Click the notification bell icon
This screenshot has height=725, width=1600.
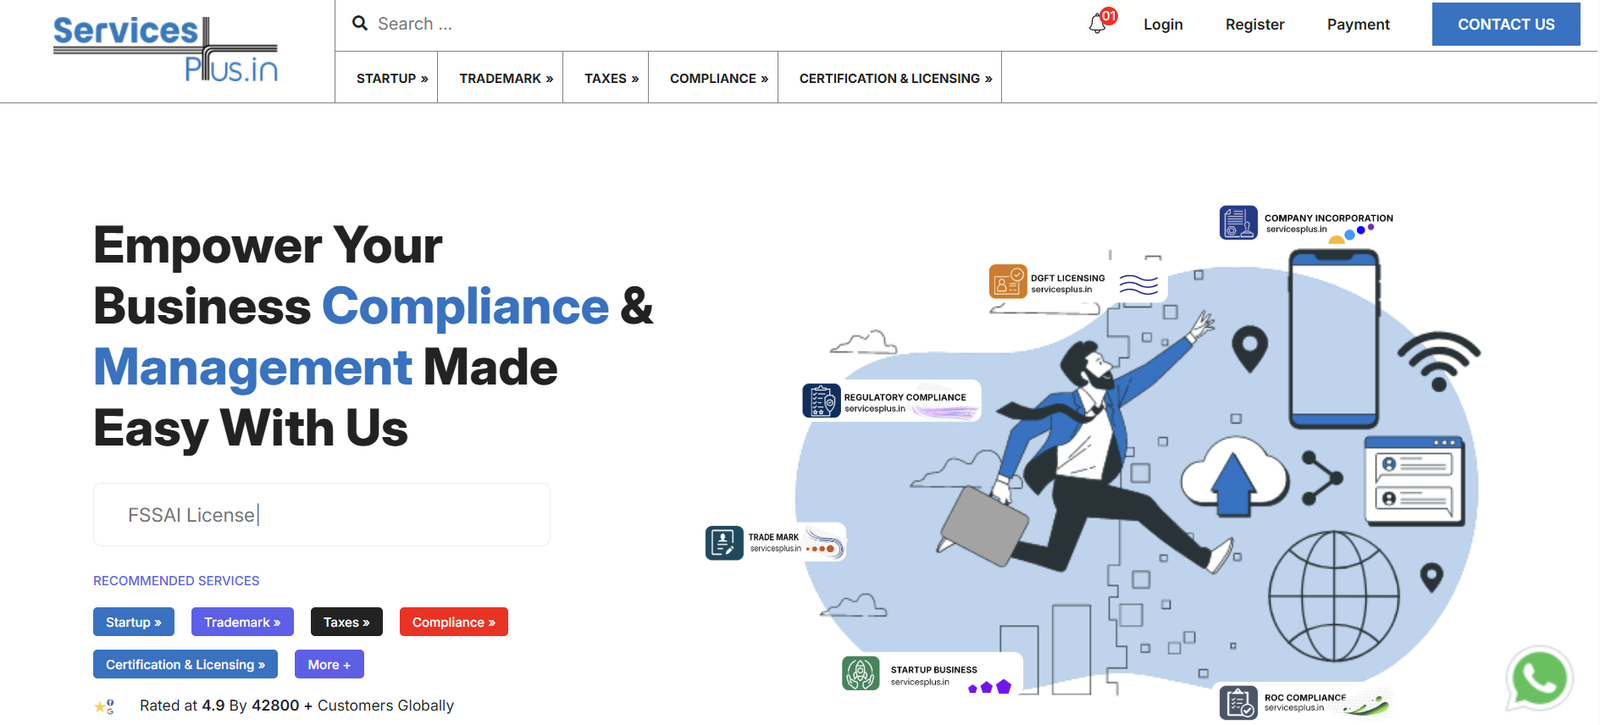(1098, 24)
